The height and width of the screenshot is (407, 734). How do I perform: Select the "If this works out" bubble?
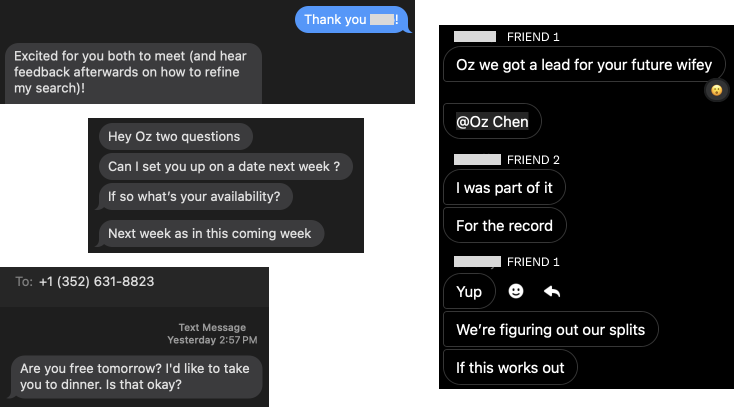(x=510, y=368)
